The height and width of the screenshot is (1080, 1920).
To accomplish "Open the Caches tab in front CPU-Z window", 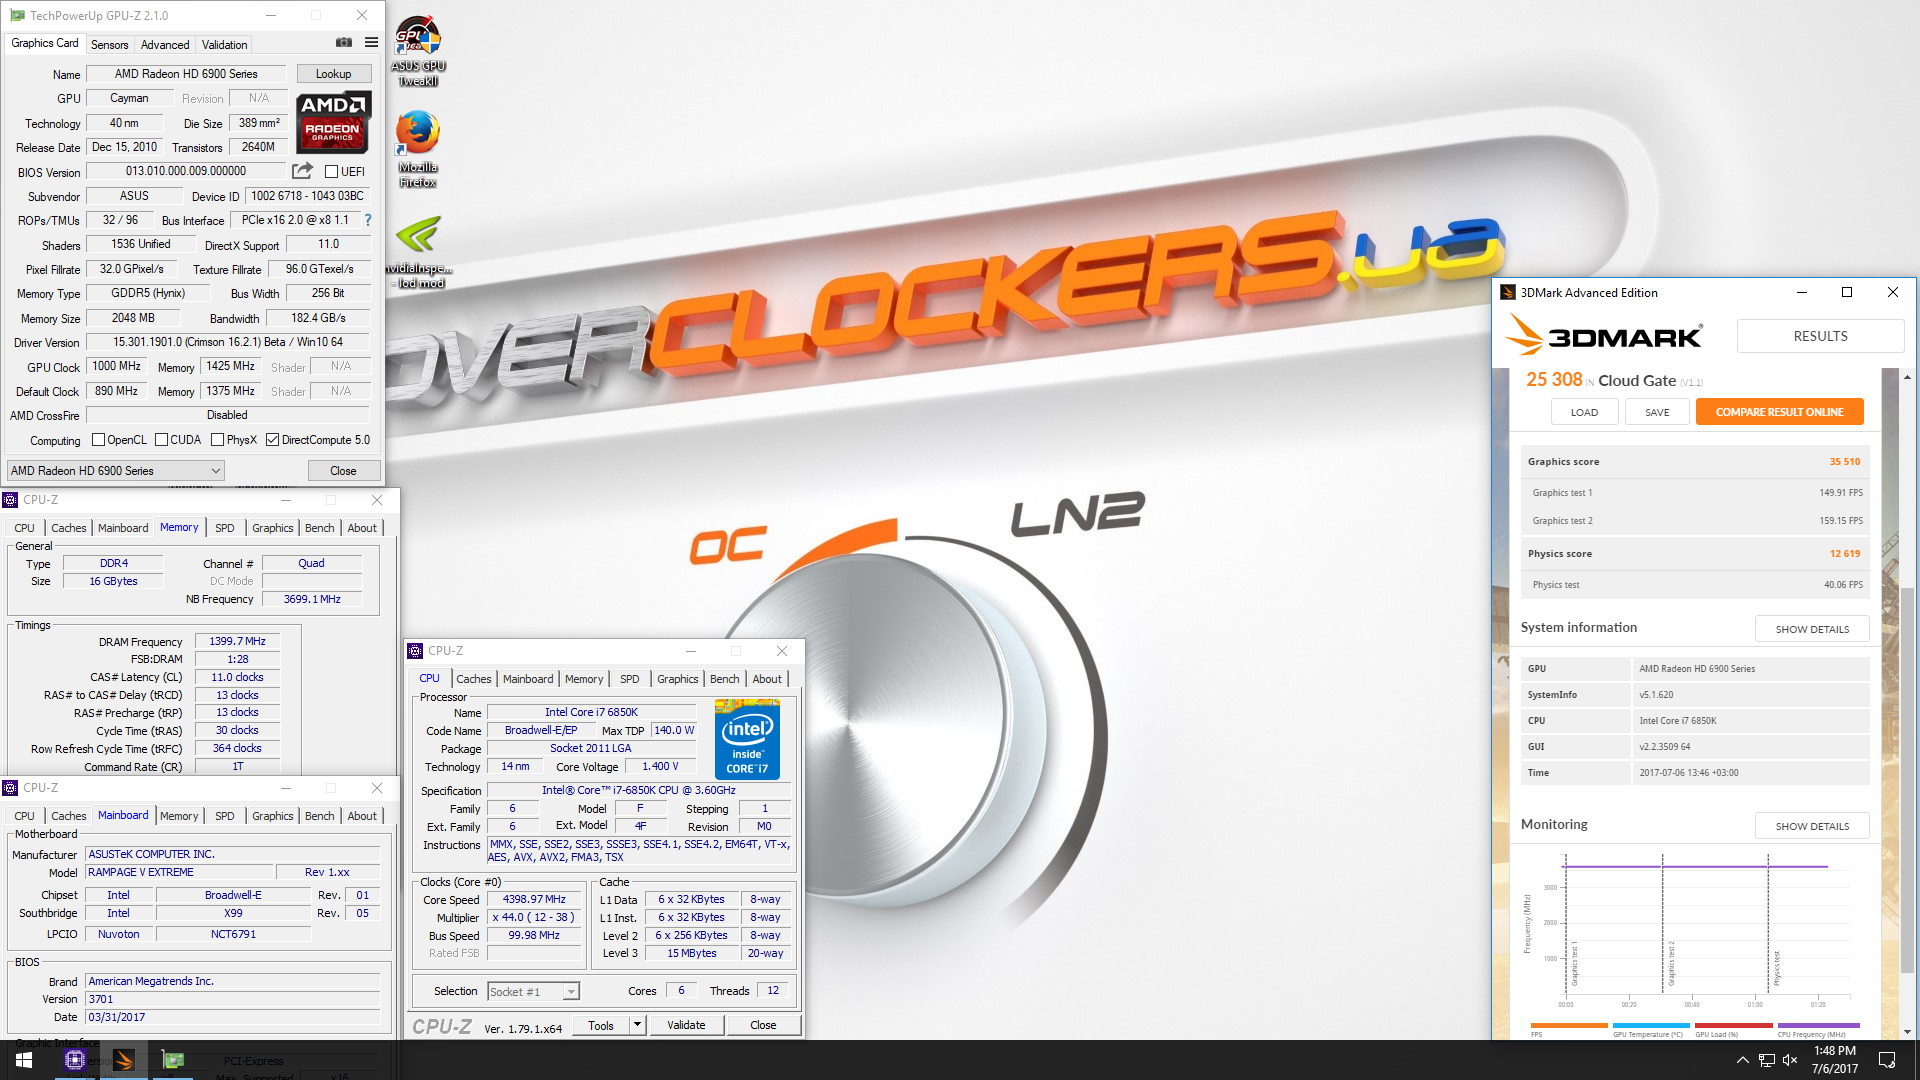I will (x=474, y=679).
